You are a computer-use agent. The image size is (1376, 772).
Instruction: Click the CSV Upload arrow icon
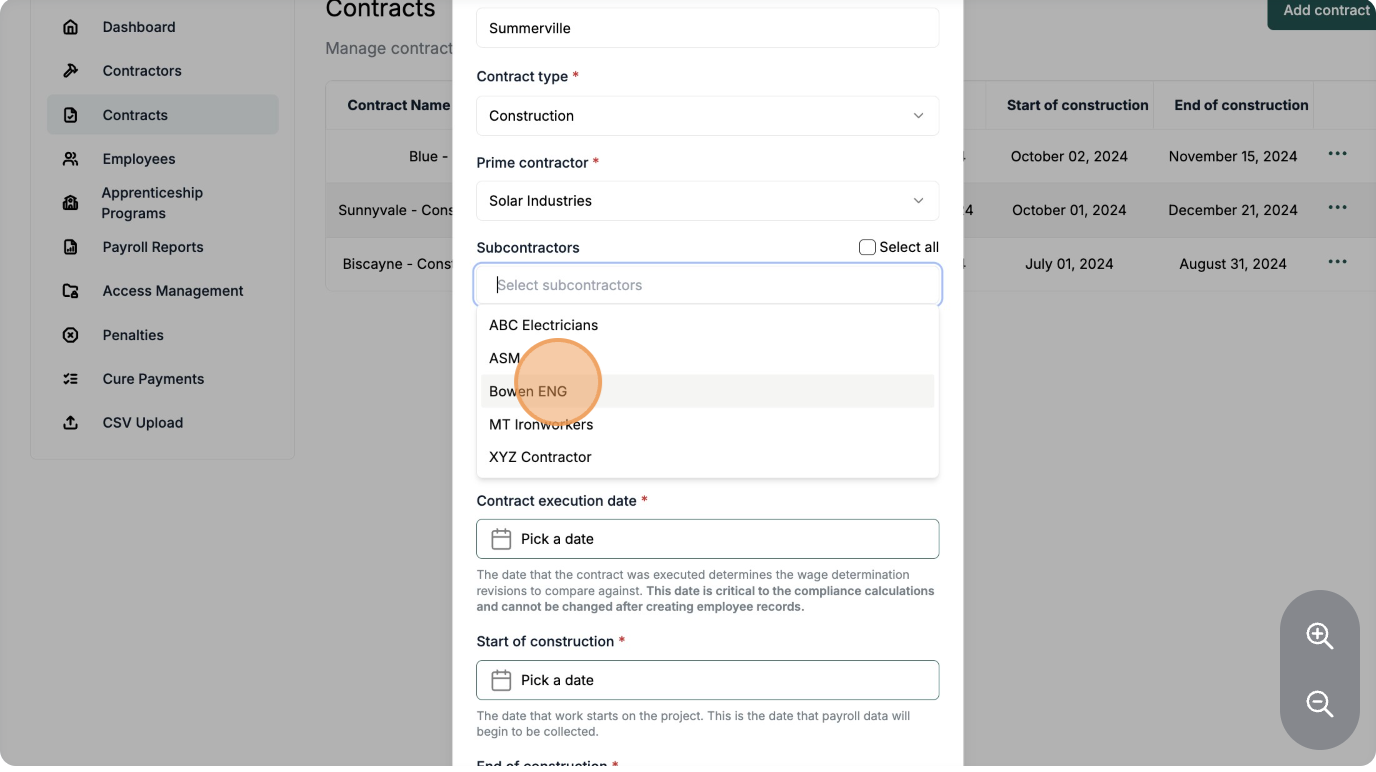[70, 423]
